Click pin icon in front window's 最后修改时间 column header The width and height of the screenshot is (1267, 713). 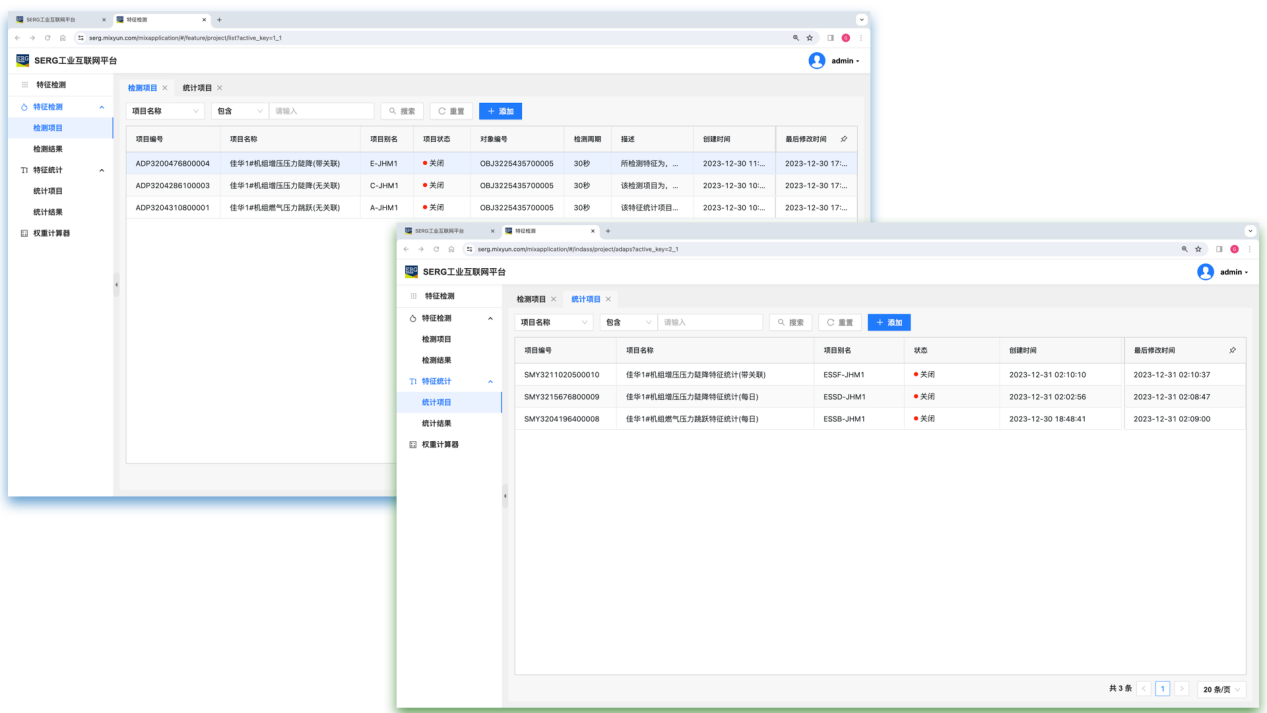tap(1232, 351)
